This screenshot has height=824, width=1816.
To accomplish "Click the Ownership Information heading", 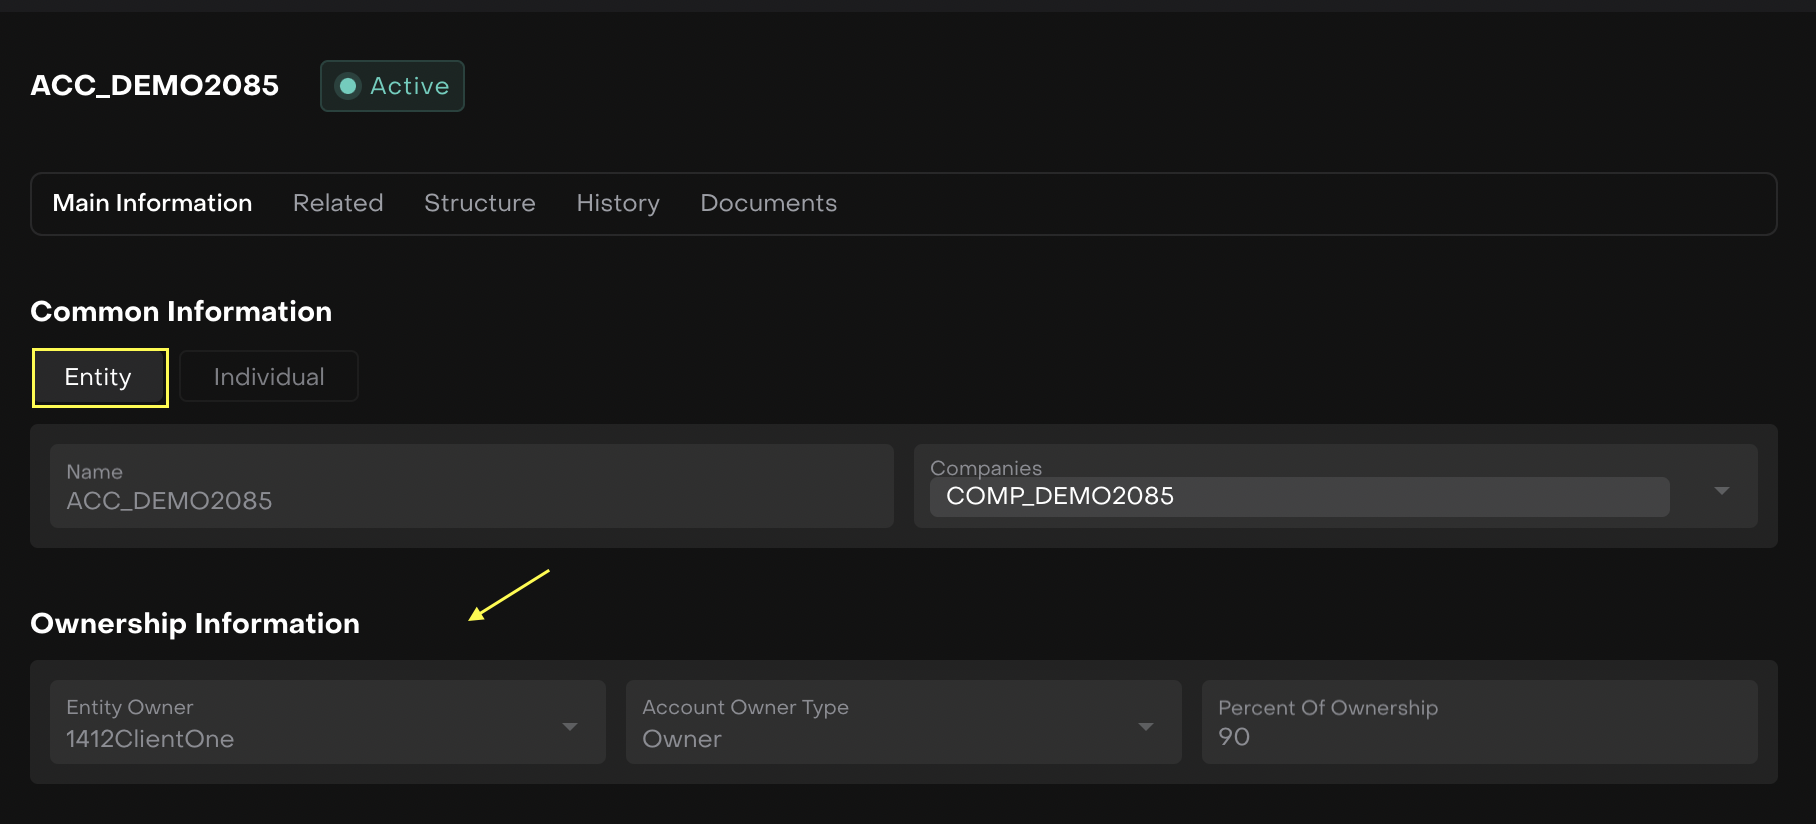I will [x=195, y=624].
